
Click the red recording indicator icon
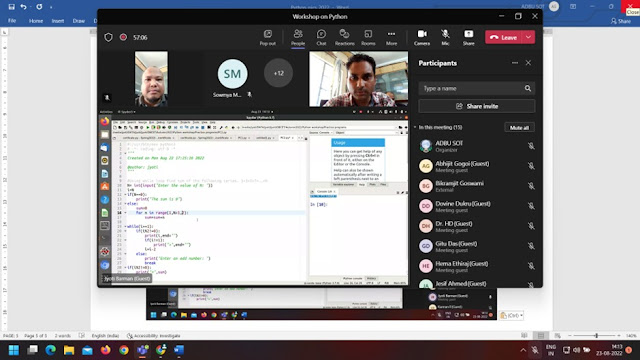(x=123, y=37)
